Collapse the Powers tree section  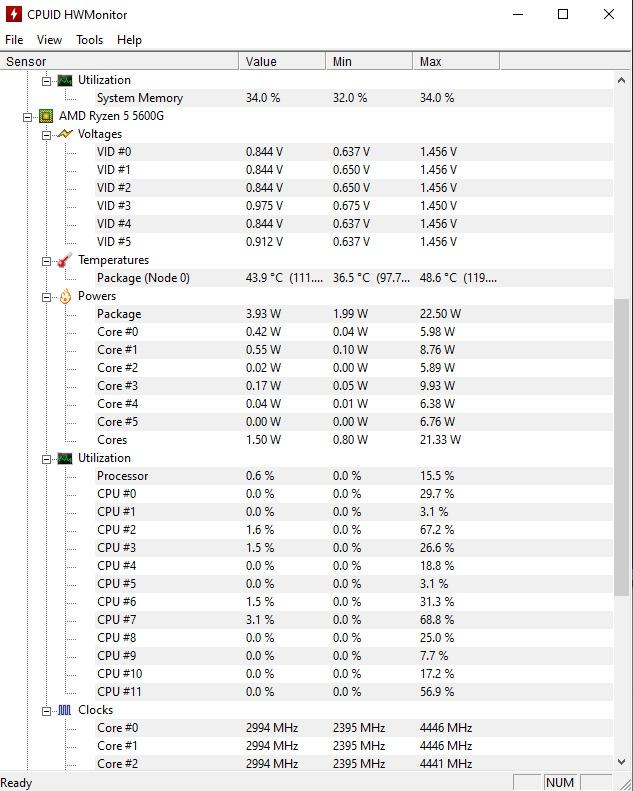[x=46, y=297]
